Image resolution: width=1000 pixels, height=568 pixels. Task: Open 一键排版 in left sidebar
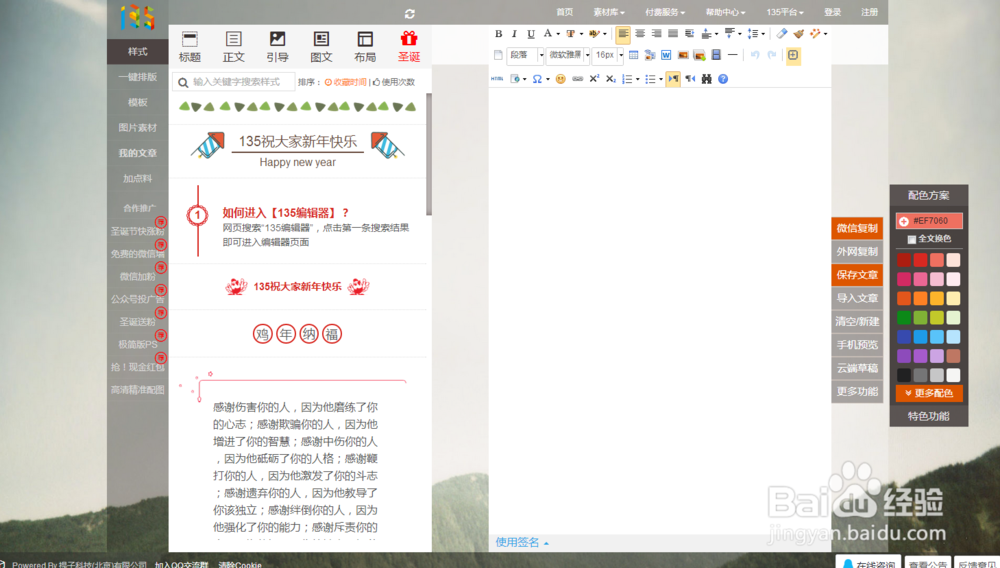click(138, 77)
